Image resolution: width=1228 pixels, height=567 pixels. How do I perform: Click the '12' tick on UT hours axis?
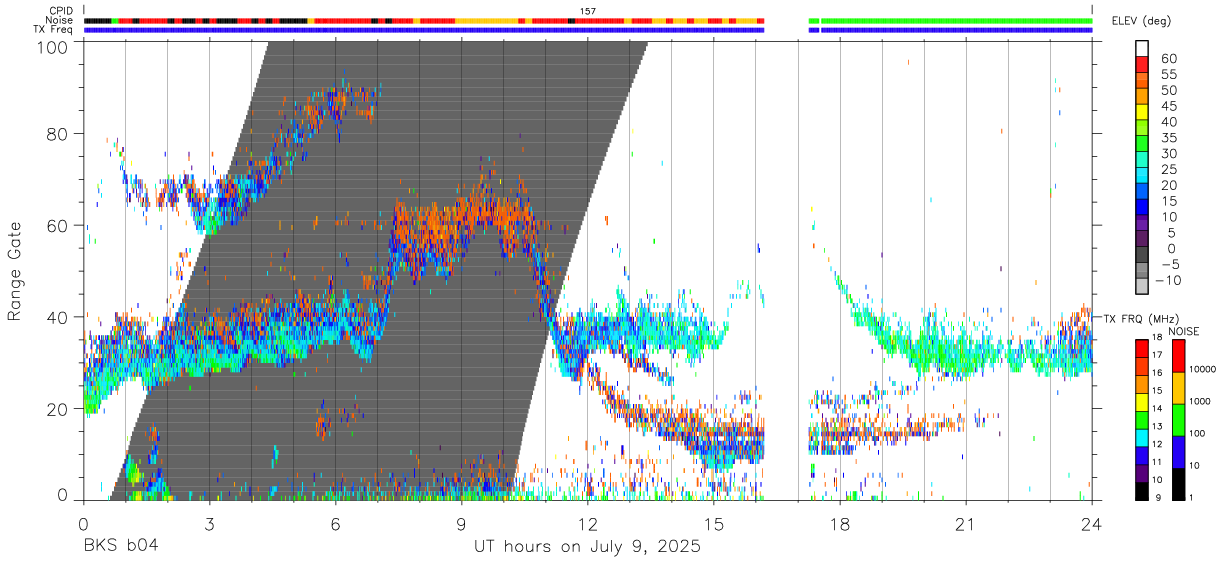pos(587,524)
